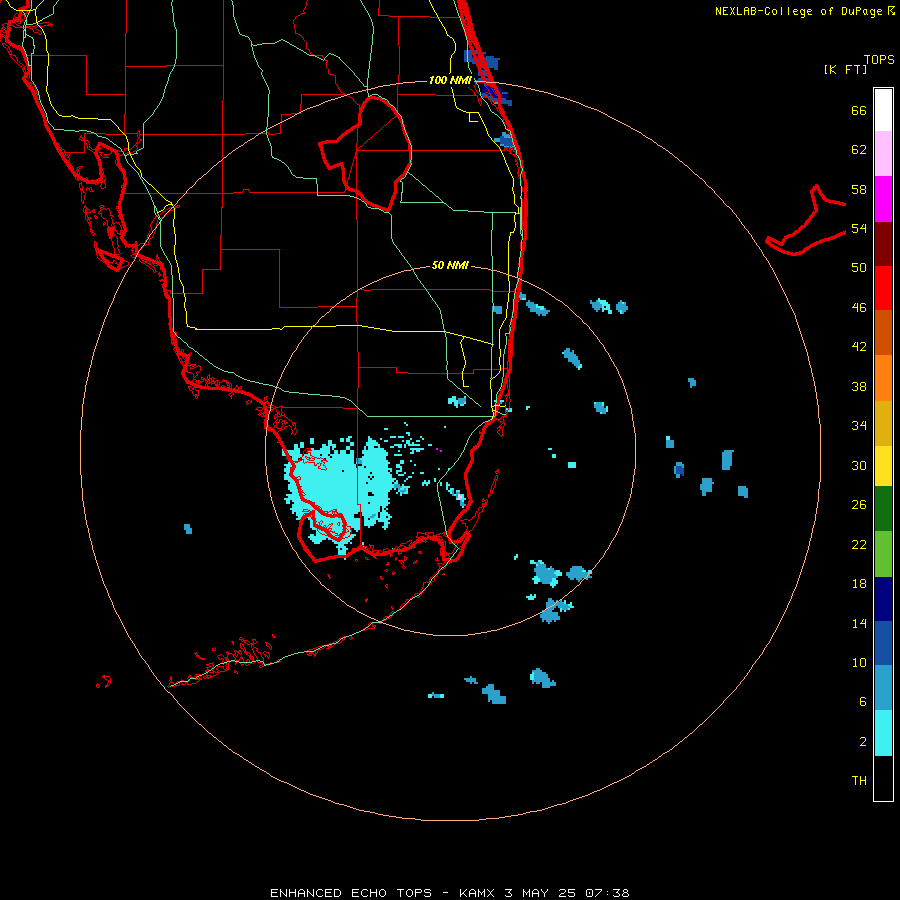Pick the light green legend swatch
Viewport: 900px width, 900px height.
(x=883, y=554)
